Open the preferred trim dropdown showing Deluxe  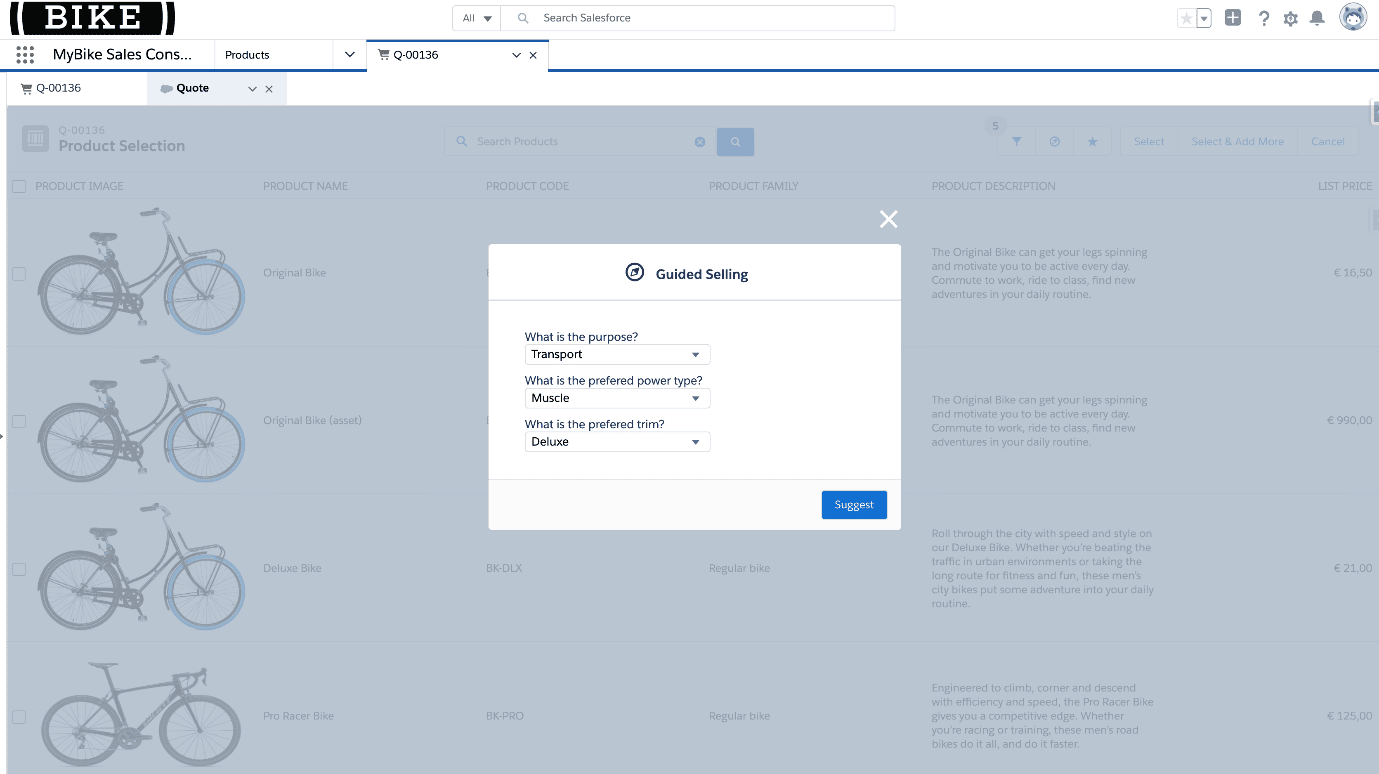pyautogui.click(x=617, y=441)
